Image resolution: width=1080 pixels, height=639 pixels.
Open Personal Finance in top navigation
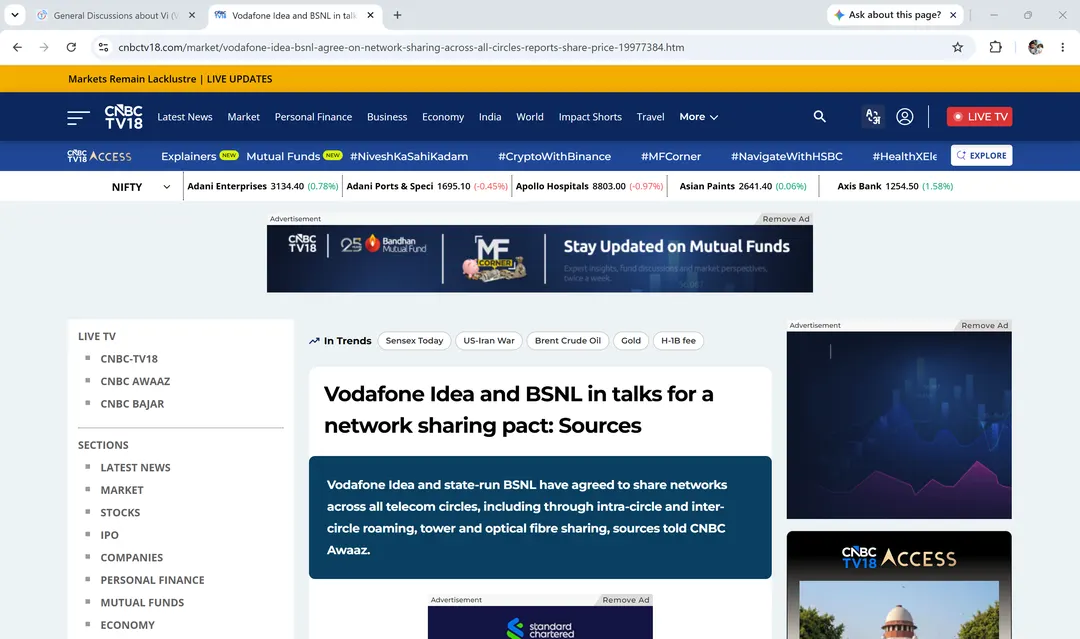pos(313,117)
